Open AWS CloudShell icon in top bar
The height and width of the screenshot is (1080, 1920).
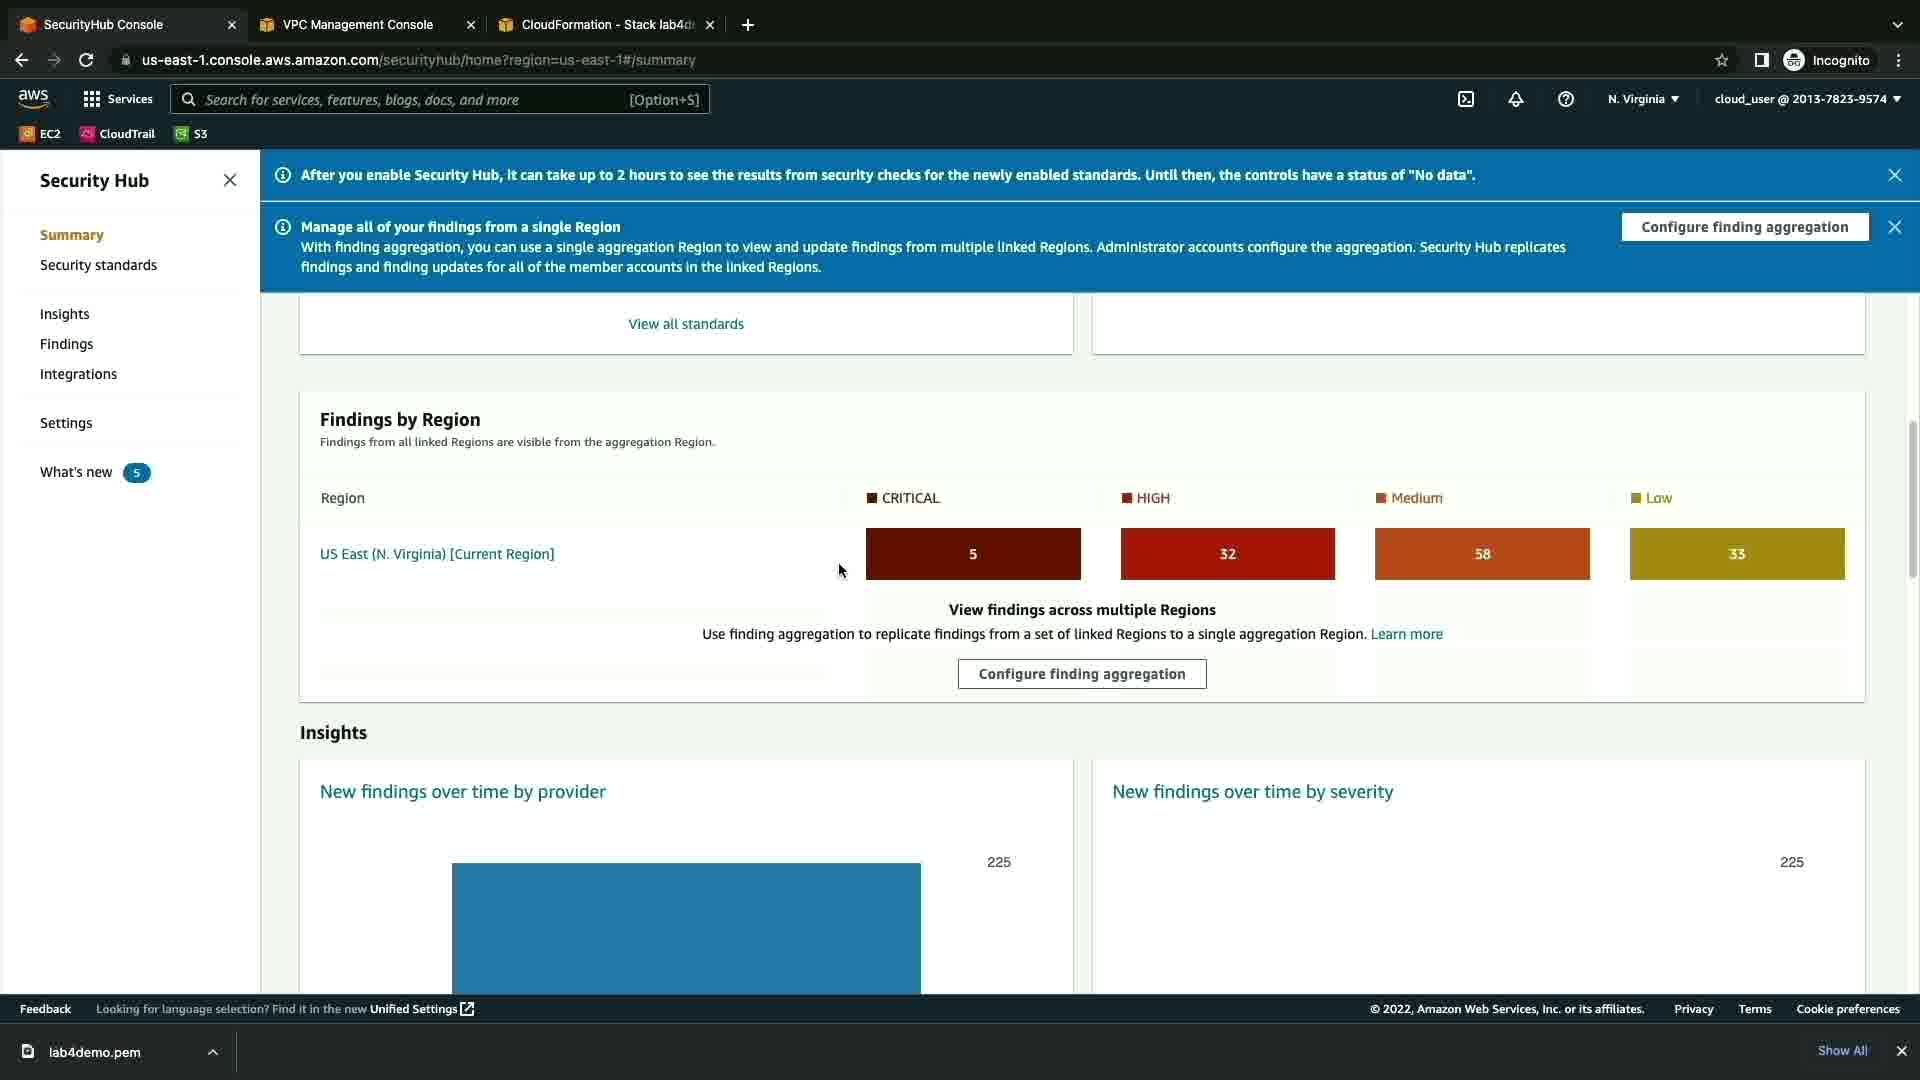[1466, 99]
